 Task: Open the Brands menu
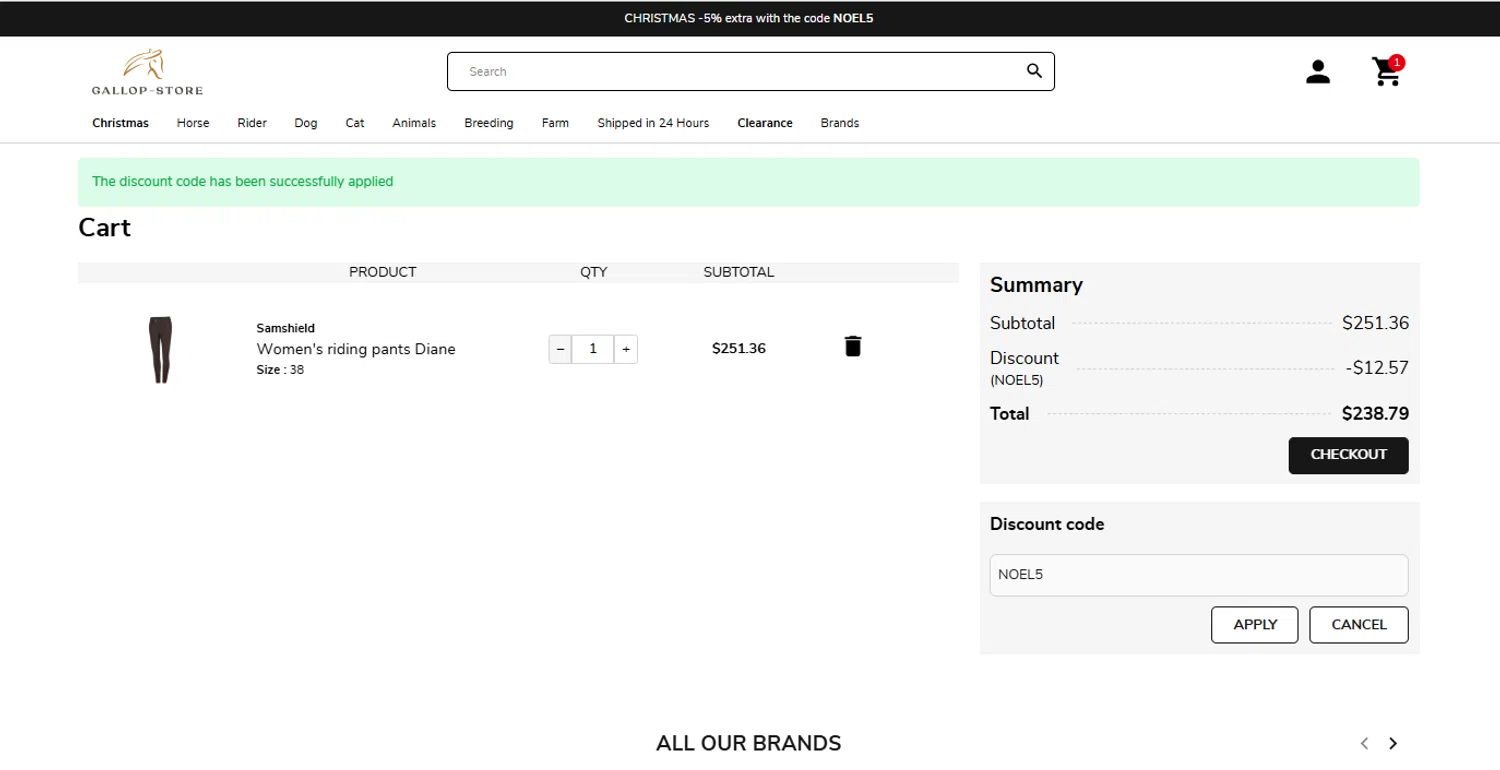840,123
